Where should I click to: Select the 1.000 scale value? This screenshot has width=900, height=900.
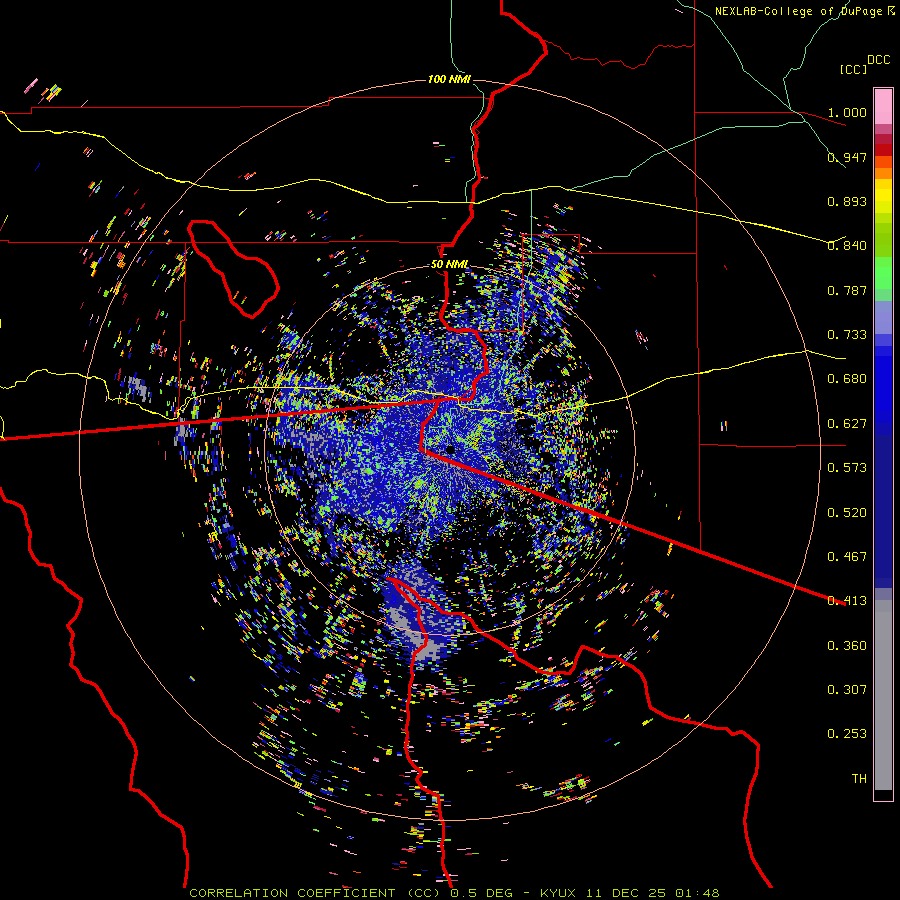[847, 112]
